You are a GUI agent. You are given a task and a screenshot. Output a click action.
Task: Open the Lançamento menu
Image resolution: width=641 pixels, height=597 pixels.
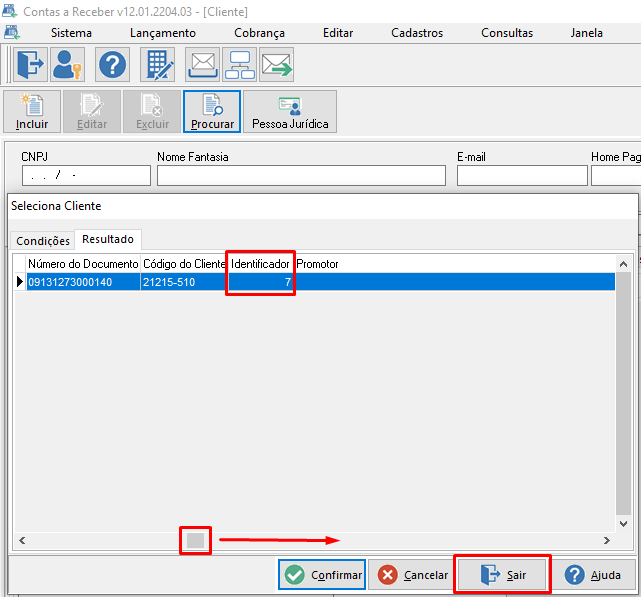tap(163, 33)
